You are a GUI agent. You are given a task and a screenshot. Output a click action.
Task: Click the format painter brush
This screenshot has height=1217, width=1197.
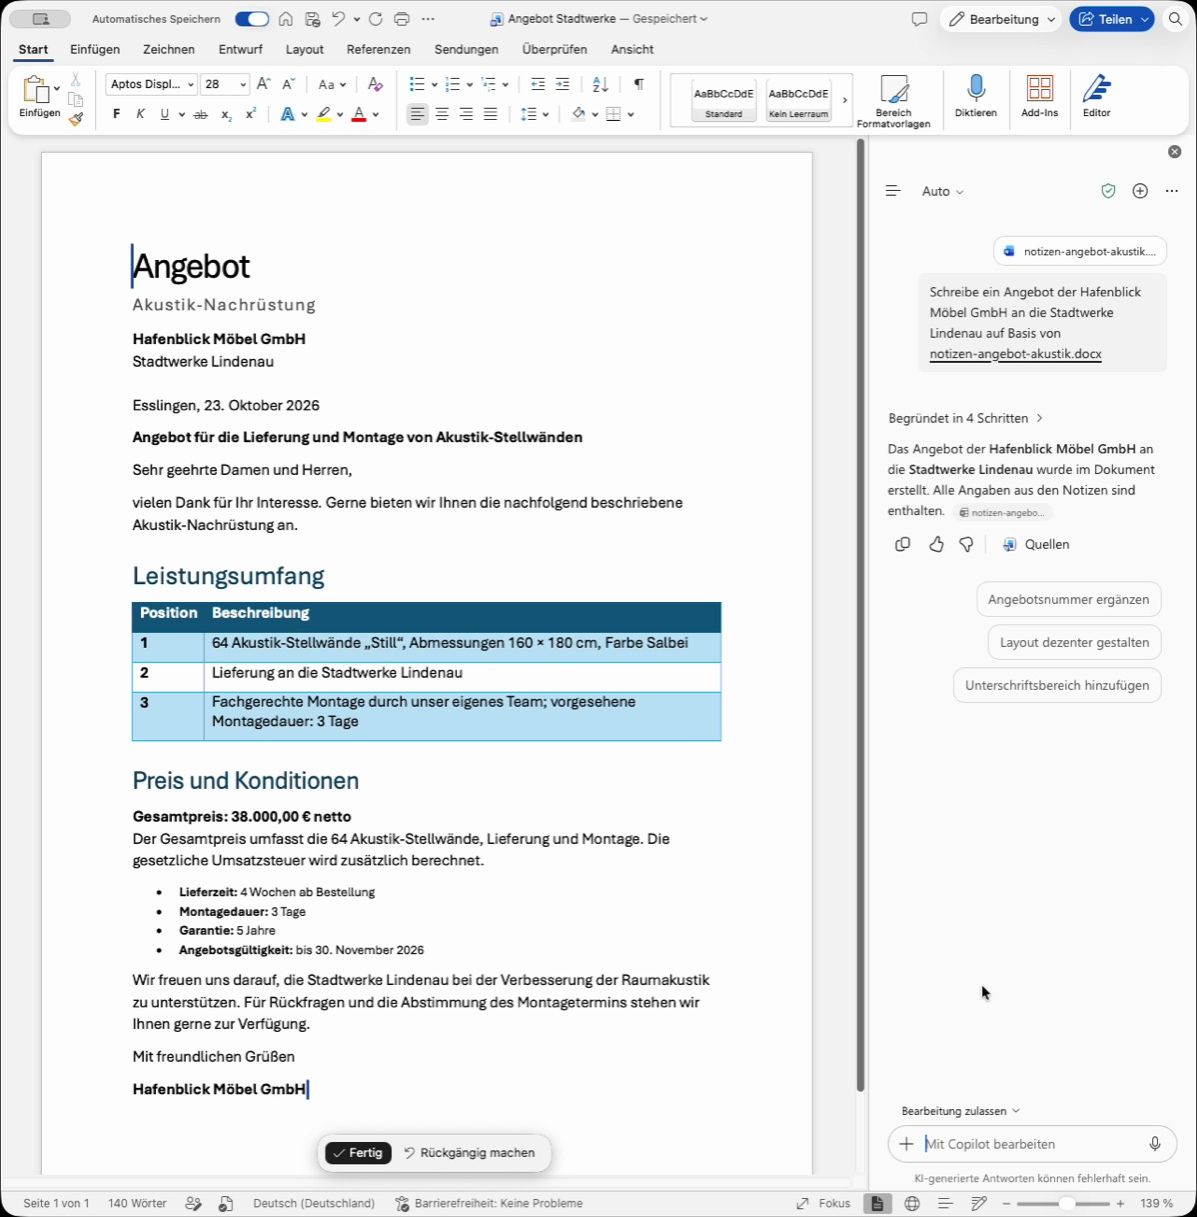tap(76, 119)
